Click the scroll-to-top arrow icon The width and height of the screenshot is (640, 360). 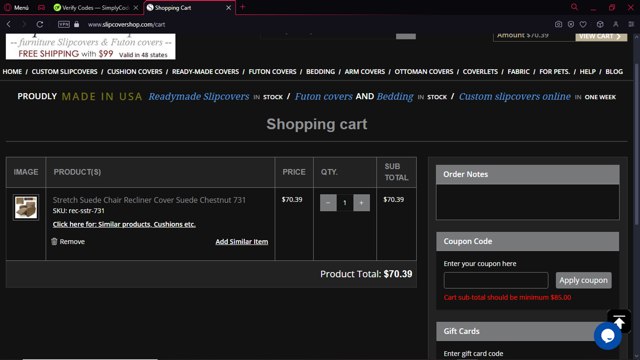point(619,322)
